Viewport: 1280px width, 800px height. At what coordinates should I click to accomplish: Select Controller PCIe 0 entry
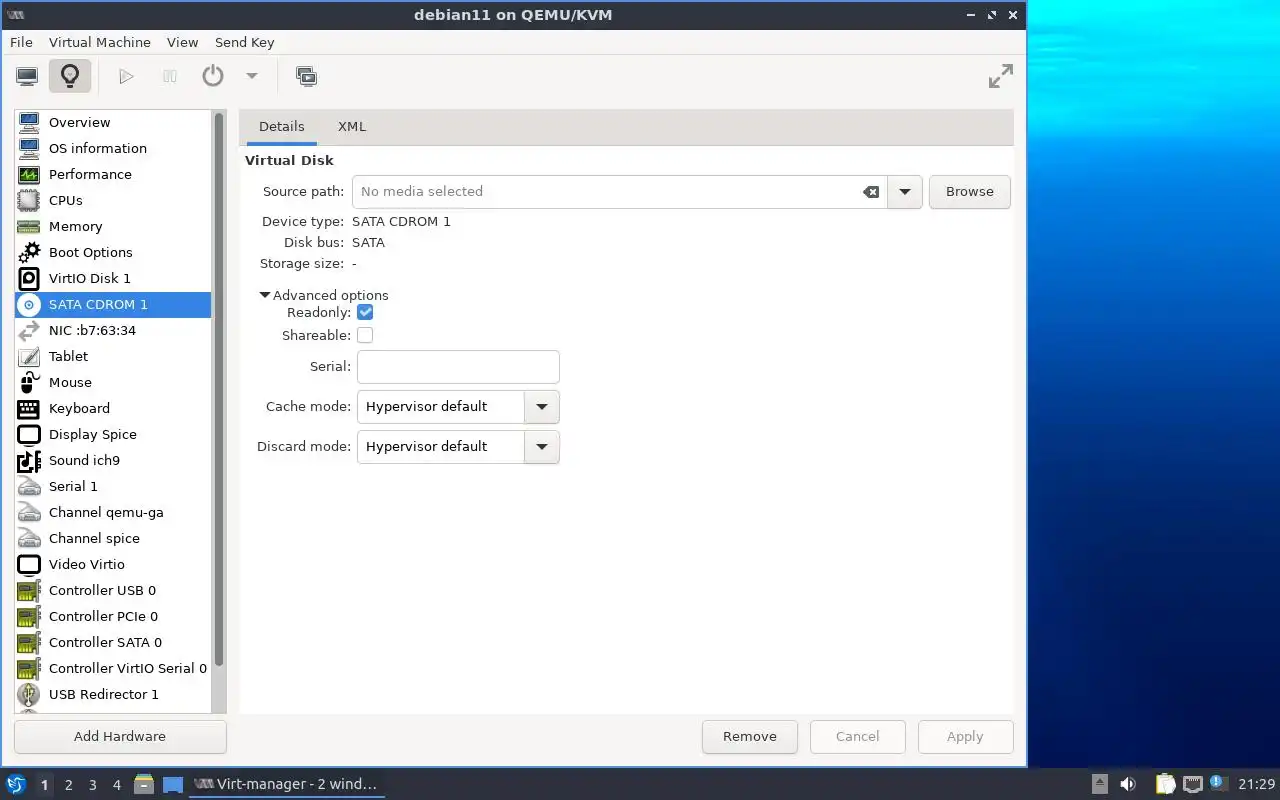pyautogui.click(x=113, y=616)
